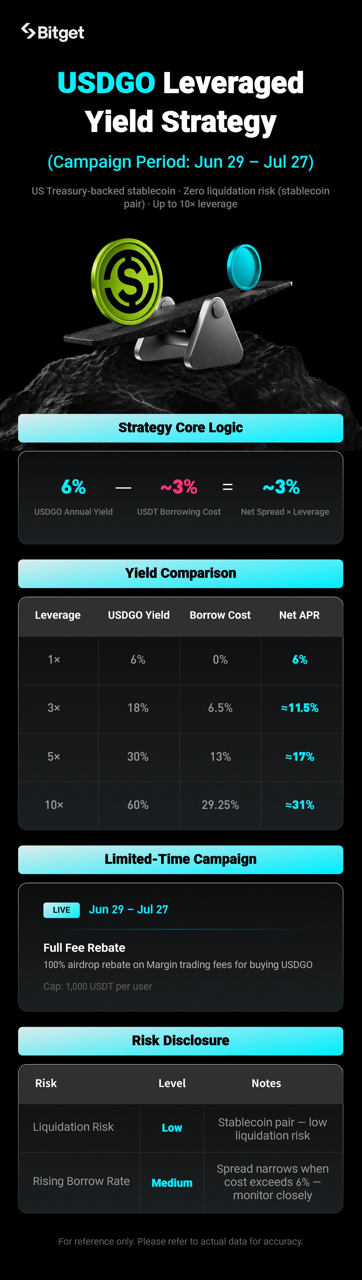Click the Medium borrow rate level

[x=172, y=1183]
